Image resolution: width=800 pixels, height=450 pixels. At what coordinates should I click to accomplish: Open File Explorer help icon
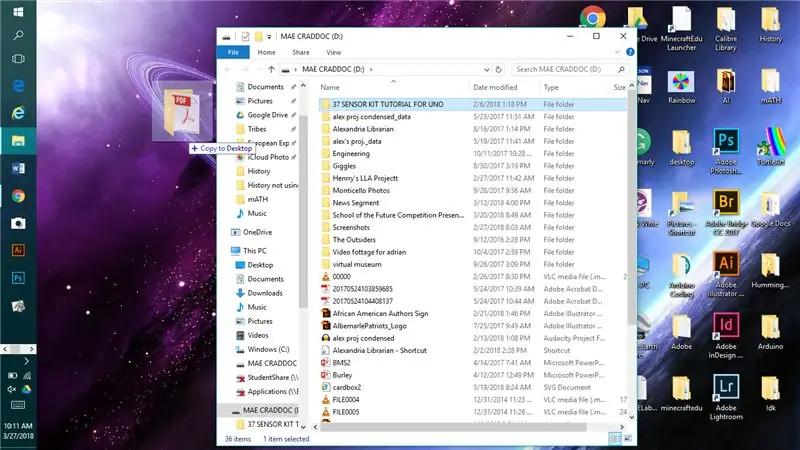coord(630,52)
